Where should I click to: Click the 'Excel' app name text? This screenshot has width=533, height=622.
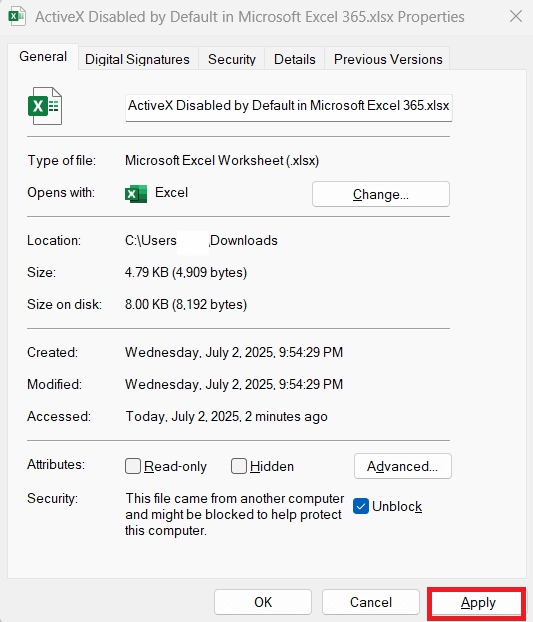point(171,192)
